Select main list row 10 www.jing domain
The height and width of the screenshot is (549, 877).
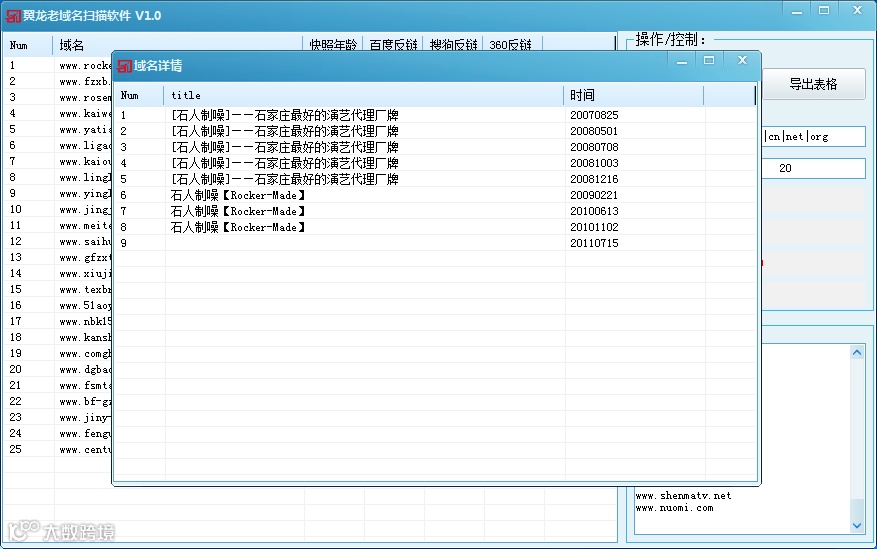coord(85,210)
